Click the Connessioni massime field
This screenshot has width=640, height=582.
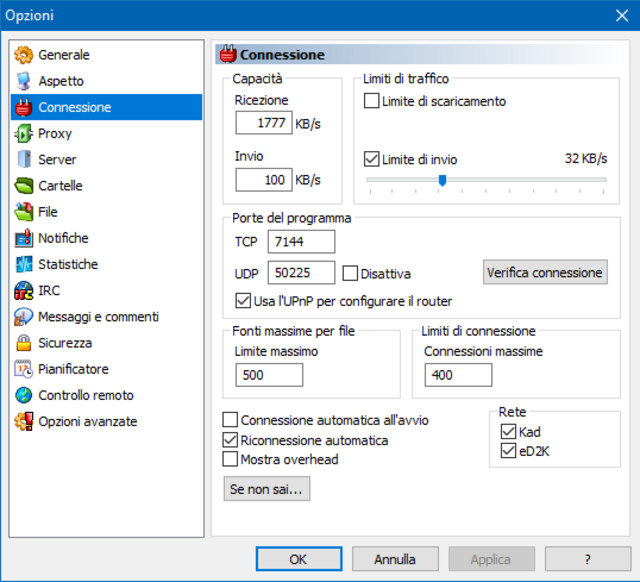458,375
